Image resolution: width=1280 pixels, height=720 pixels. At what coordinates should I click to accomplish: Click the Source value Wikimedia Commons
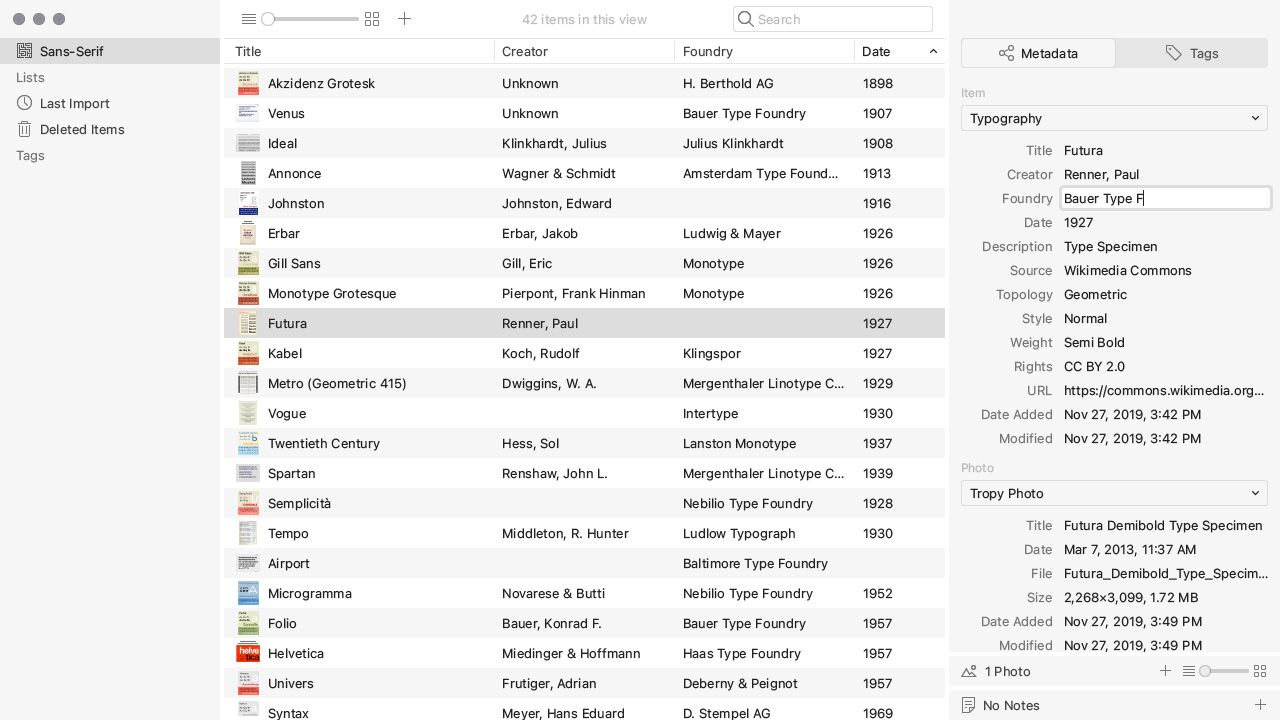pyautogui.click(x=1128, y=270)
